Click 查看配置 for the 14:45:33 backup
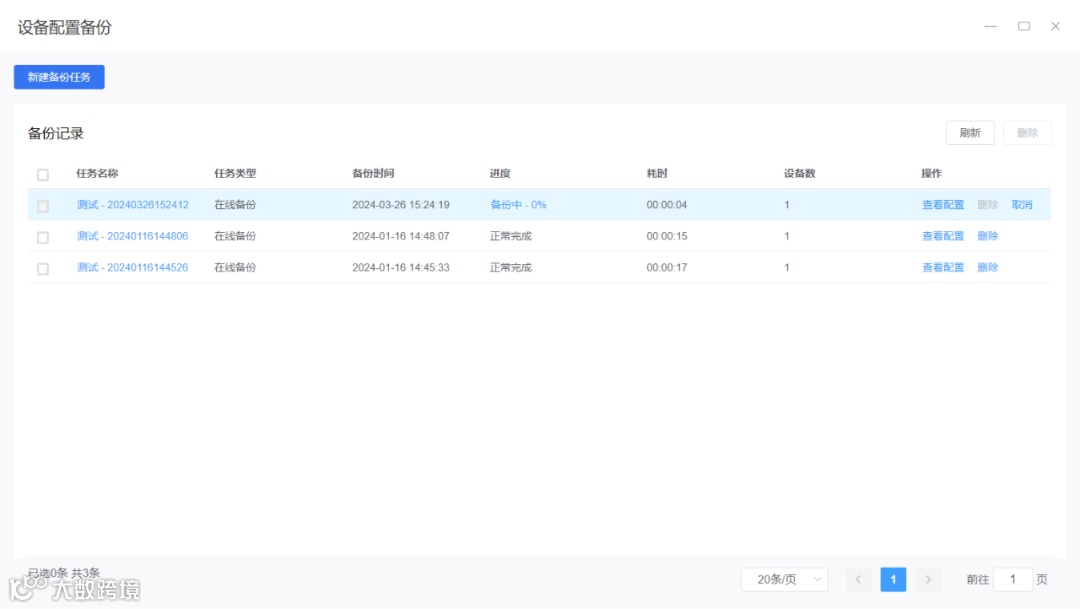 tap(943, 267)
